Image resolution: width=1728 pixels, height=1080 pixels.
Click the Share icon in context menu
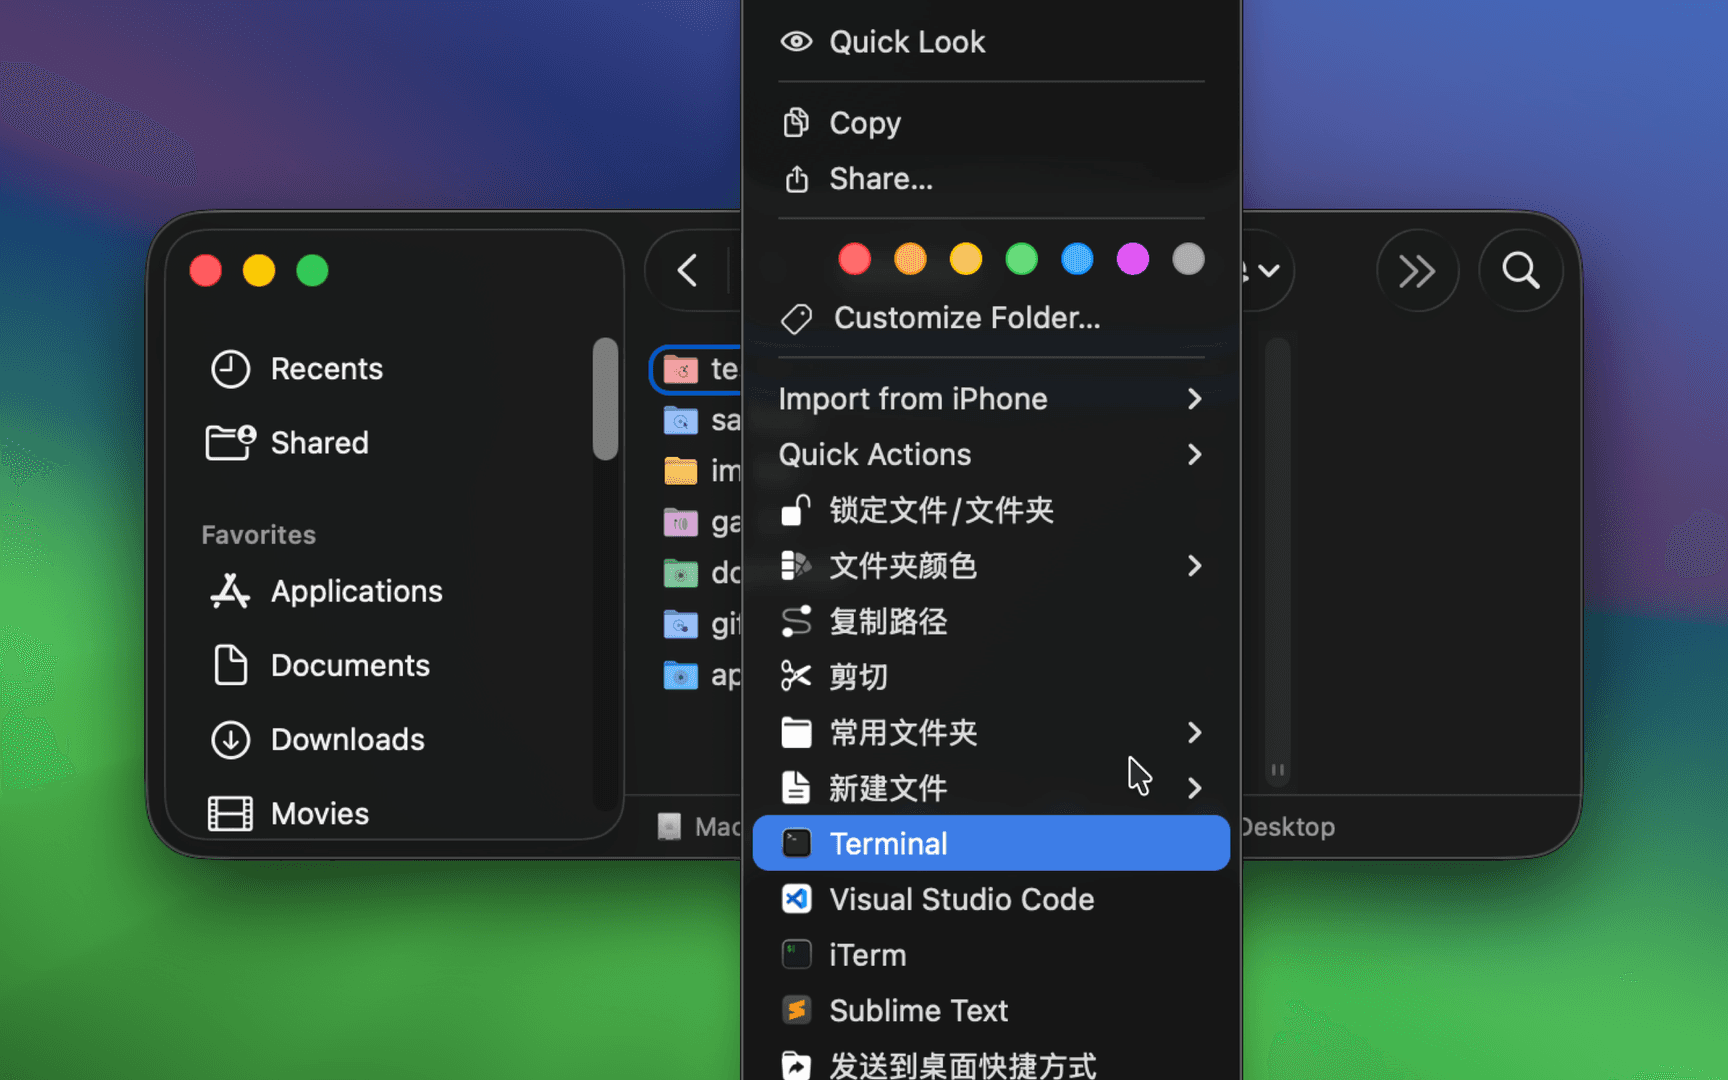(x=797, y=179)
